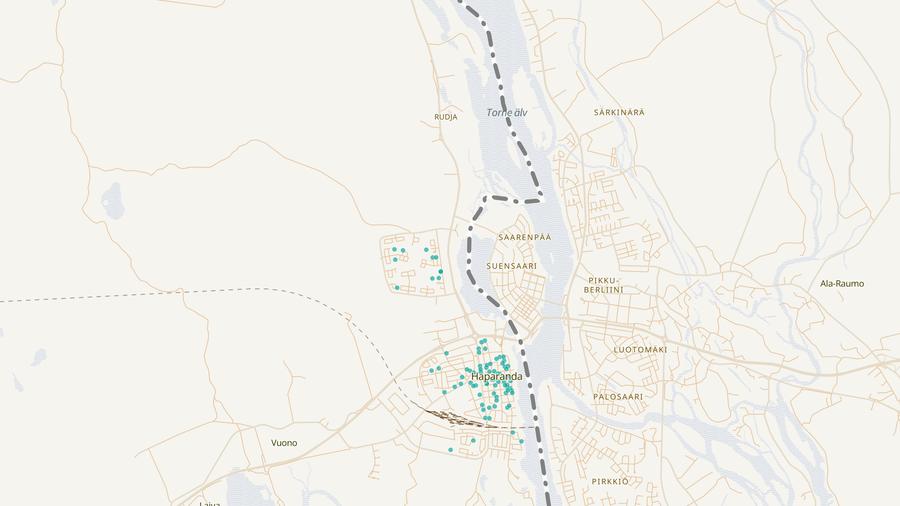The image size is (900, 506).
Task: Select the Torne älv river label
Action: (506, 113)
